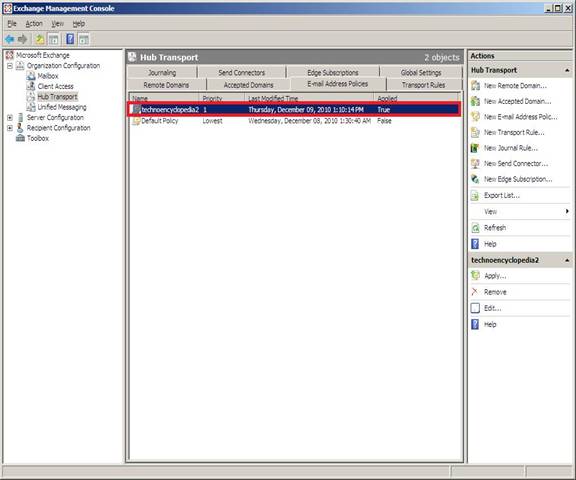576x480 pixels.
Task: Click the New Remote Domain action icon
Action: 475,86
